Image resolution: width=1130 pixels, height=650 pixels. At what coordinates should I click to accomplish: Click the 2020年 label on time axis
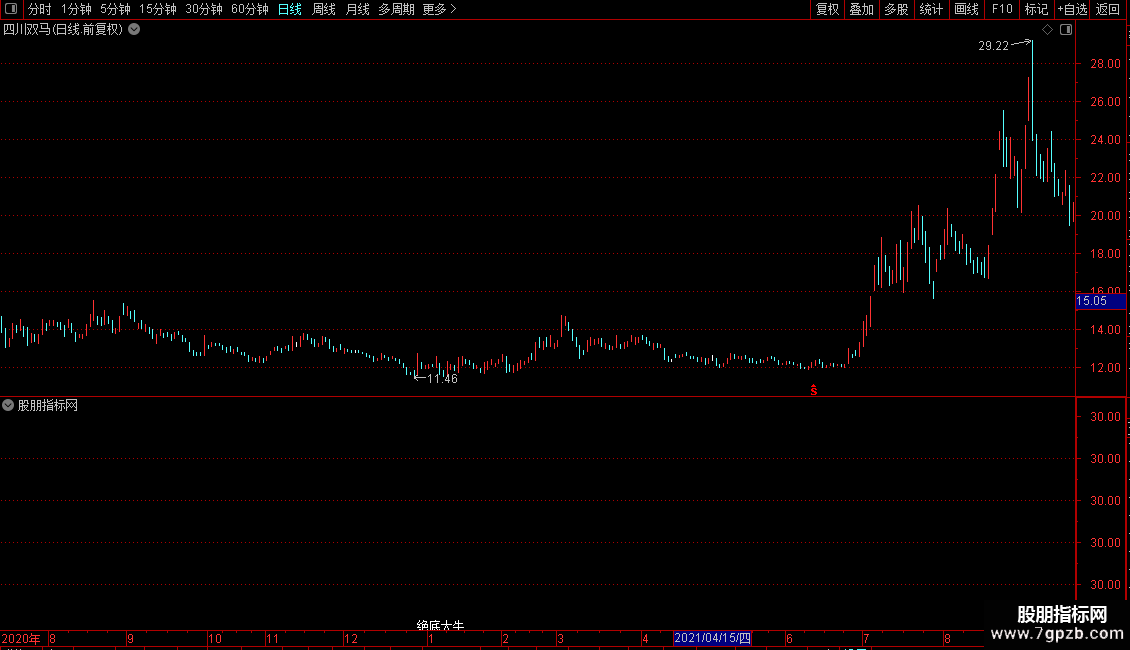tap(21, 638)
